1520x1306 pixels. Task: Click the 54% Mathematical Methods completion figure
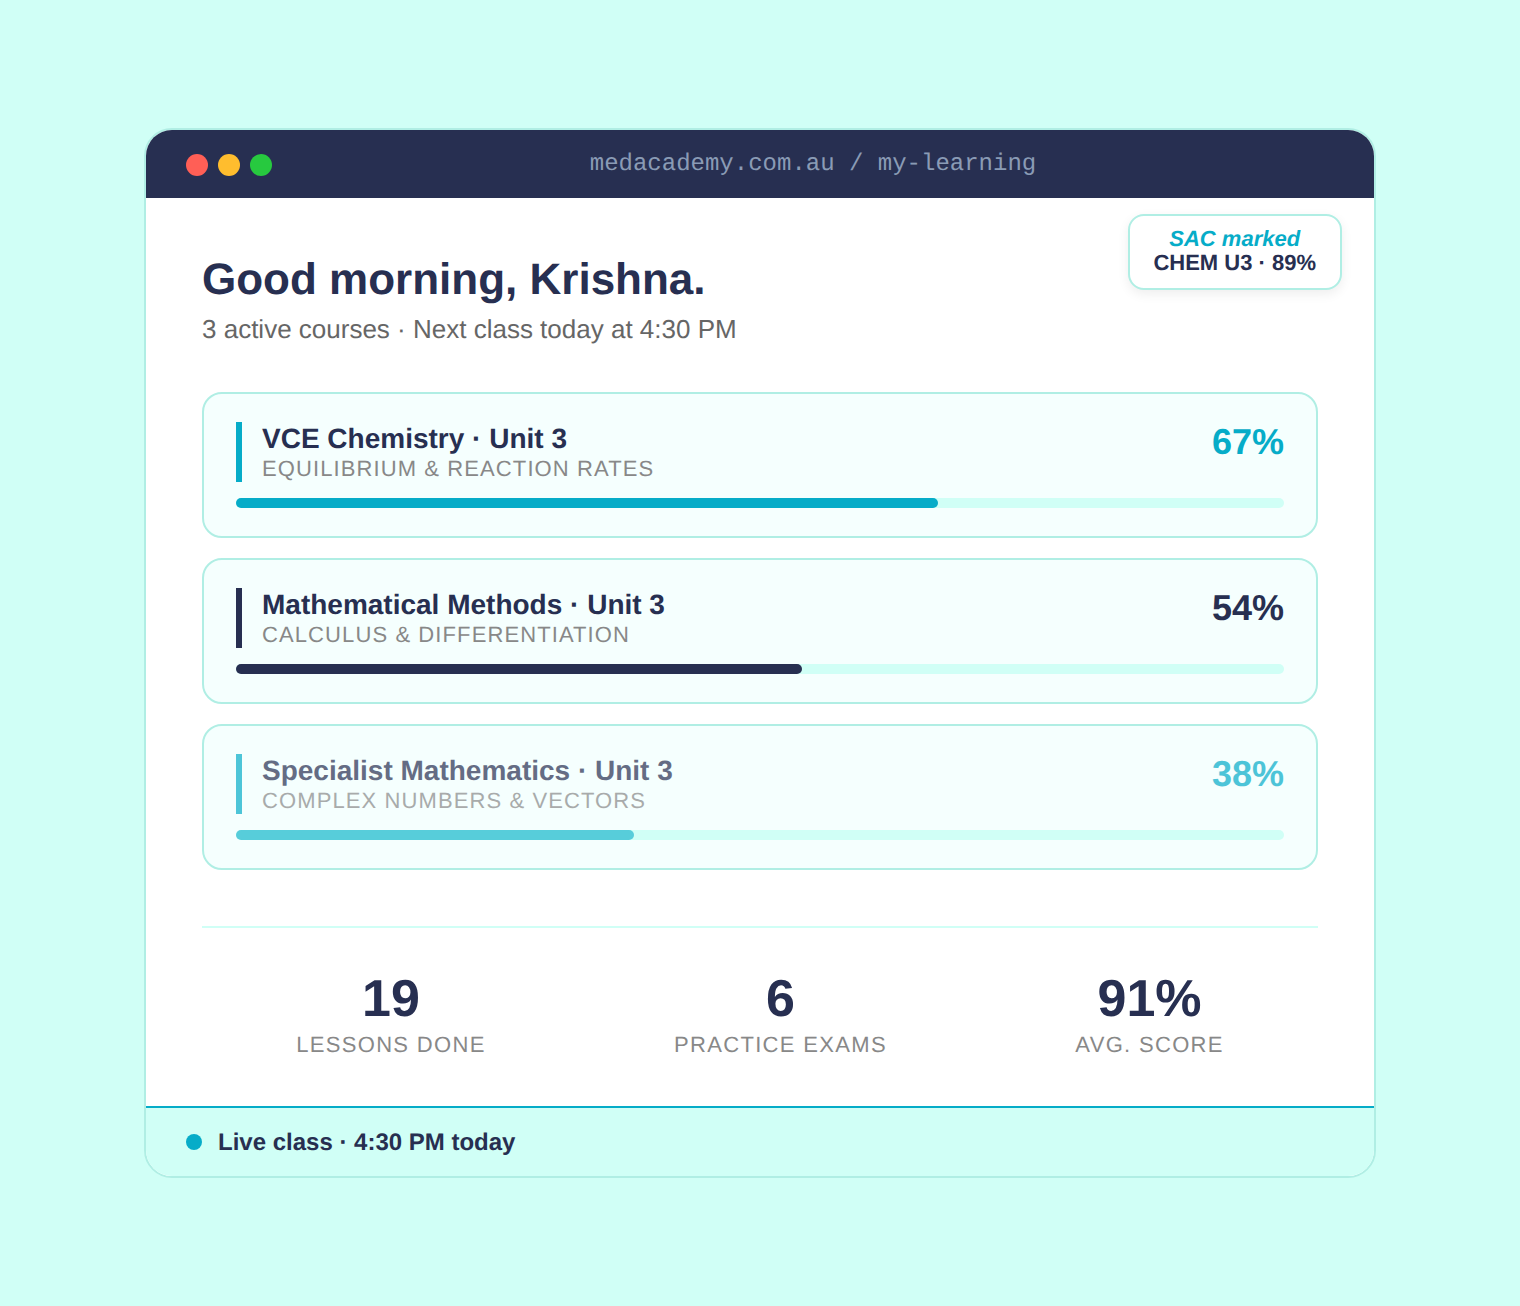tap(1247, 608)
